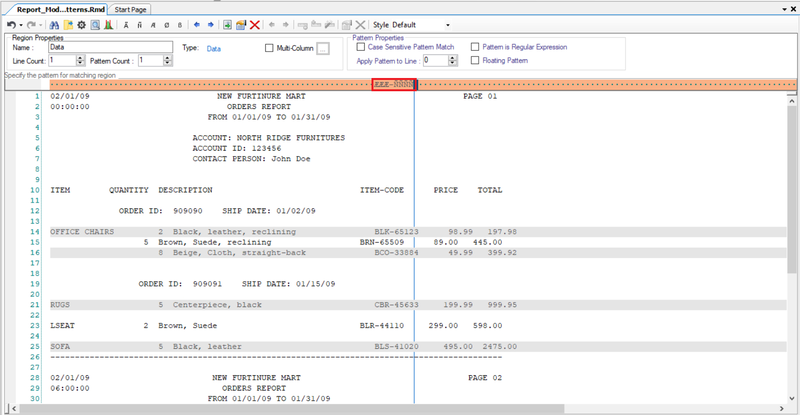Click the Multi-Column ellipsis button

point(323,47)
